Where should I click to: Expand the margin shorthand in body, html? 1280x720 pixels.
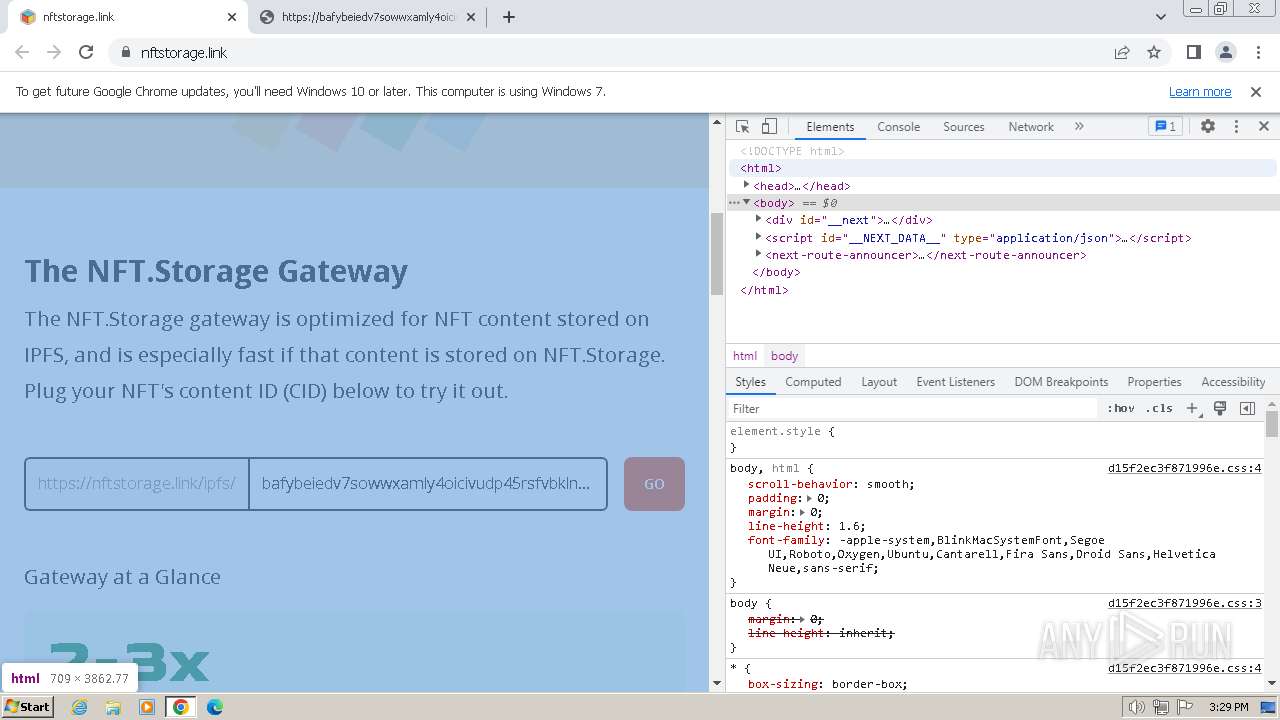tap(803, 512)
